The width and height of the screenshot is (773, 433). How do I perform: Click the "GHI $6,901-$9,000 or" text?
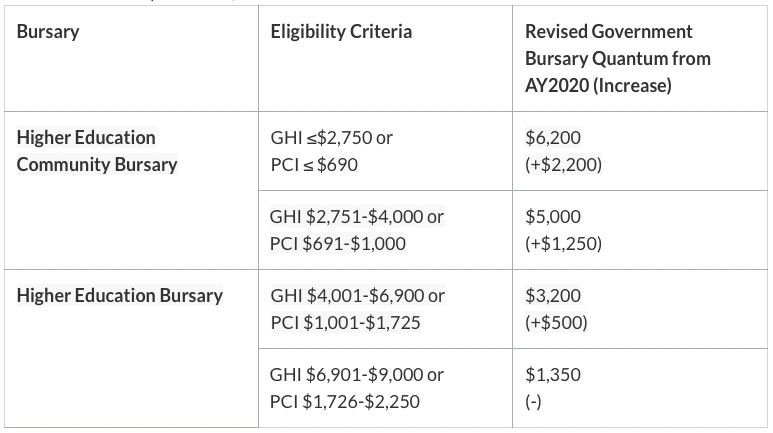357,375
